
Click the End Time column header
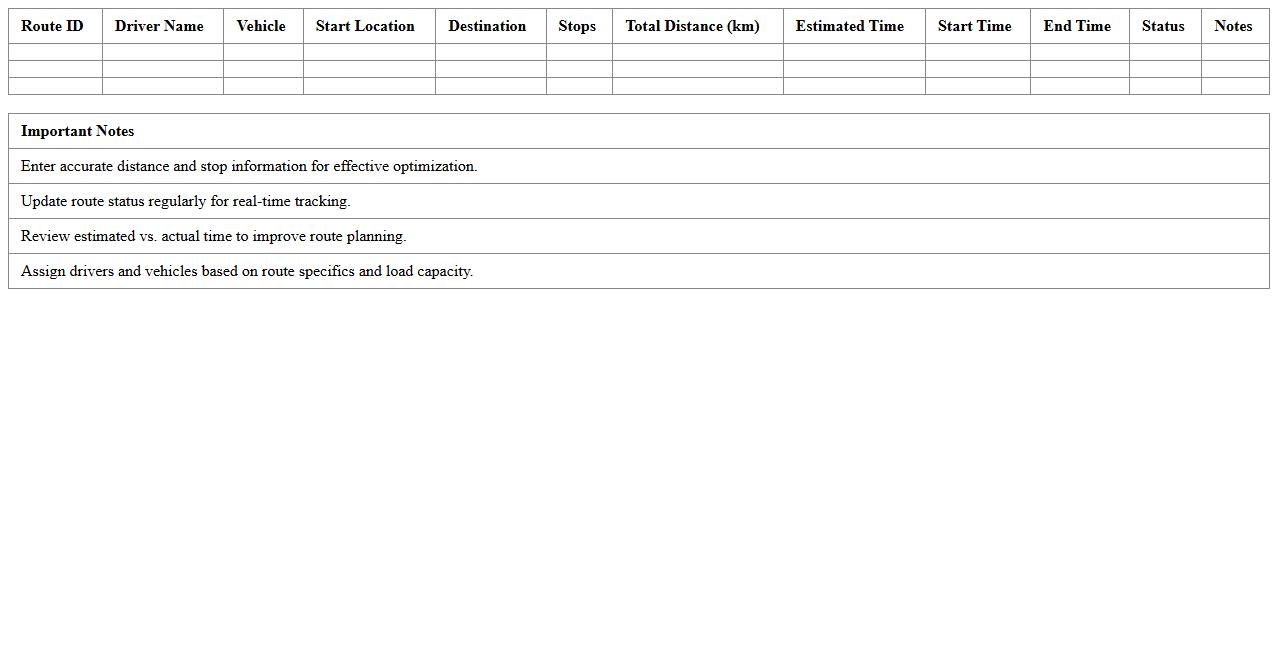1077,26
